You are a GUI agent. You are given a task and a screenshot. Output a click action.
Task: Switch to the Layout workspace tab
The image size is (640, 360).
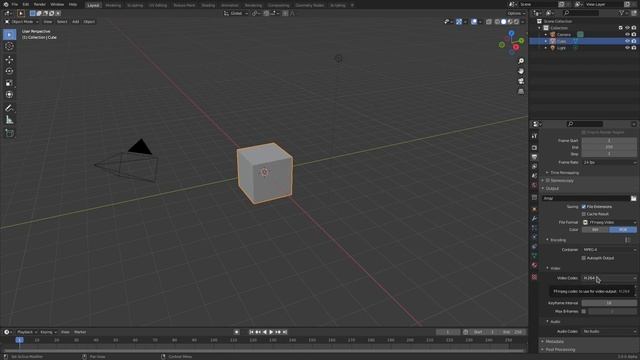pyautogui.click(x=93, y=5)
